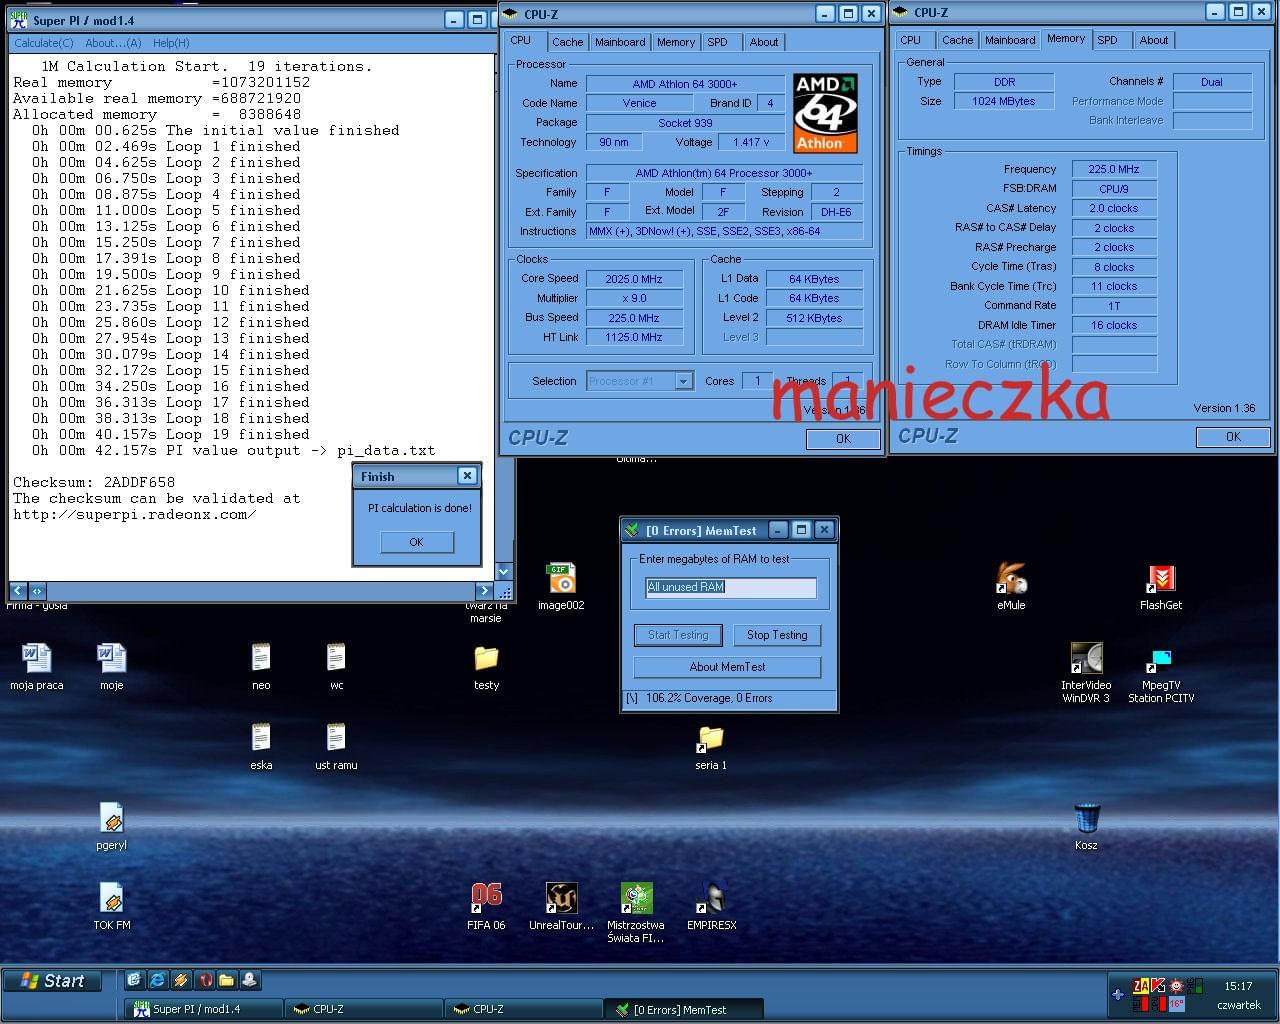Select Mainboard tab in right CPU-Z window
The width and height of the screenshot is (1280, 1024).
(x=1010, y=40)
